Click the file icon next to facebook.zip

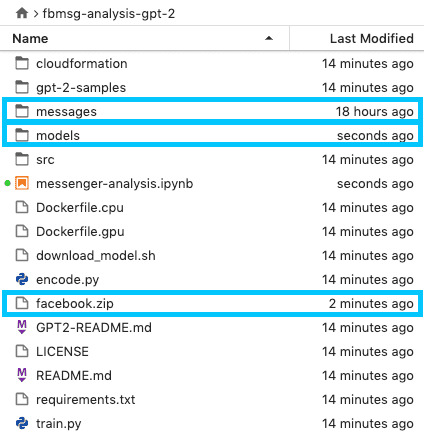(x=22, y=303)
